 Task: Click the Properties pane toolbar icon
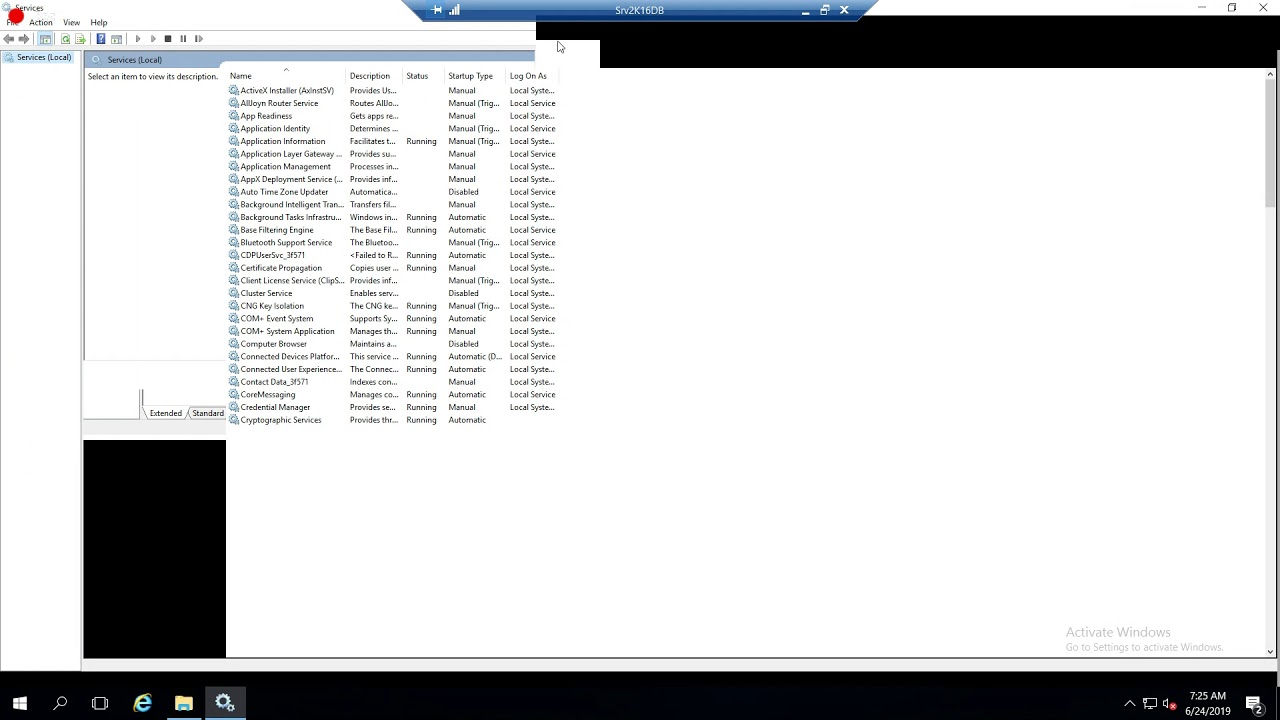click(x=116, y=39)
